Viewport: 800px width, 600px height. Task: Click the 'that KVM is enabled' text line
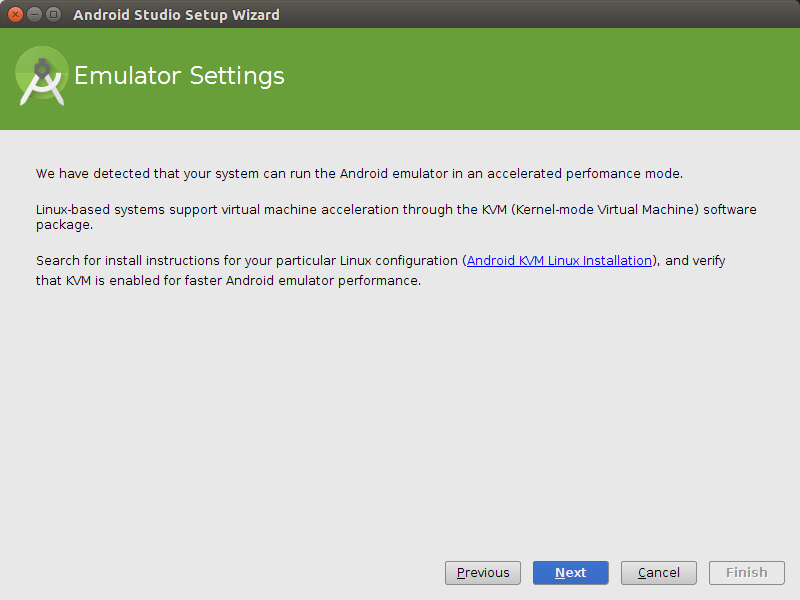tap(228, 281)
